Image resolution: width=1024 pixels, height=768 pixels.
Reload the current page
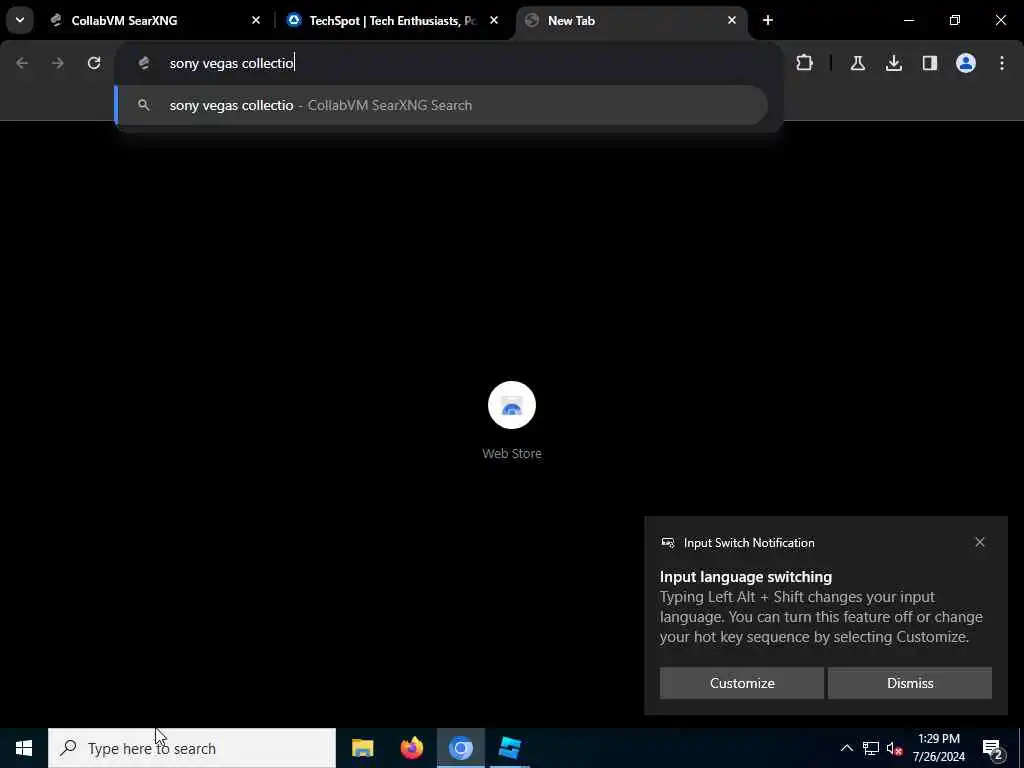pos(94,63)
